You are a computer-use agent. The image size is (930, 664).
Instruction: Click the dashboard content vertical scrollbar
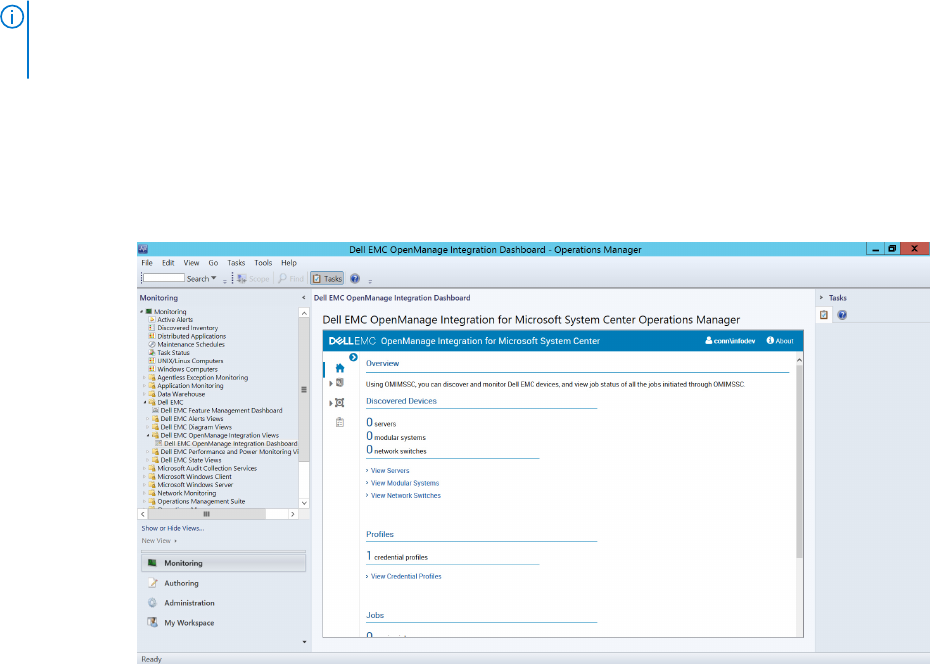pyautogui.click(x=799, y=461)
